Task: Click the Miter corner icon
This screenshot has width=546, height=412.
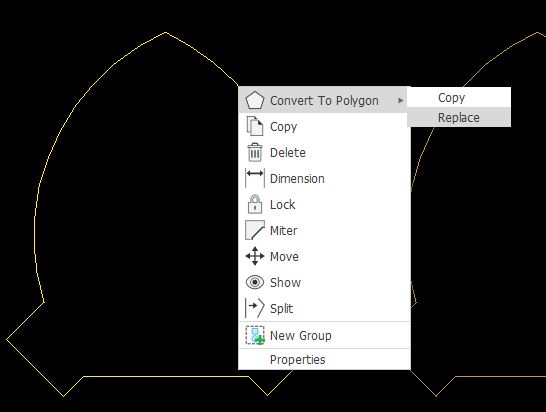Action: click(x=255, y=230)
